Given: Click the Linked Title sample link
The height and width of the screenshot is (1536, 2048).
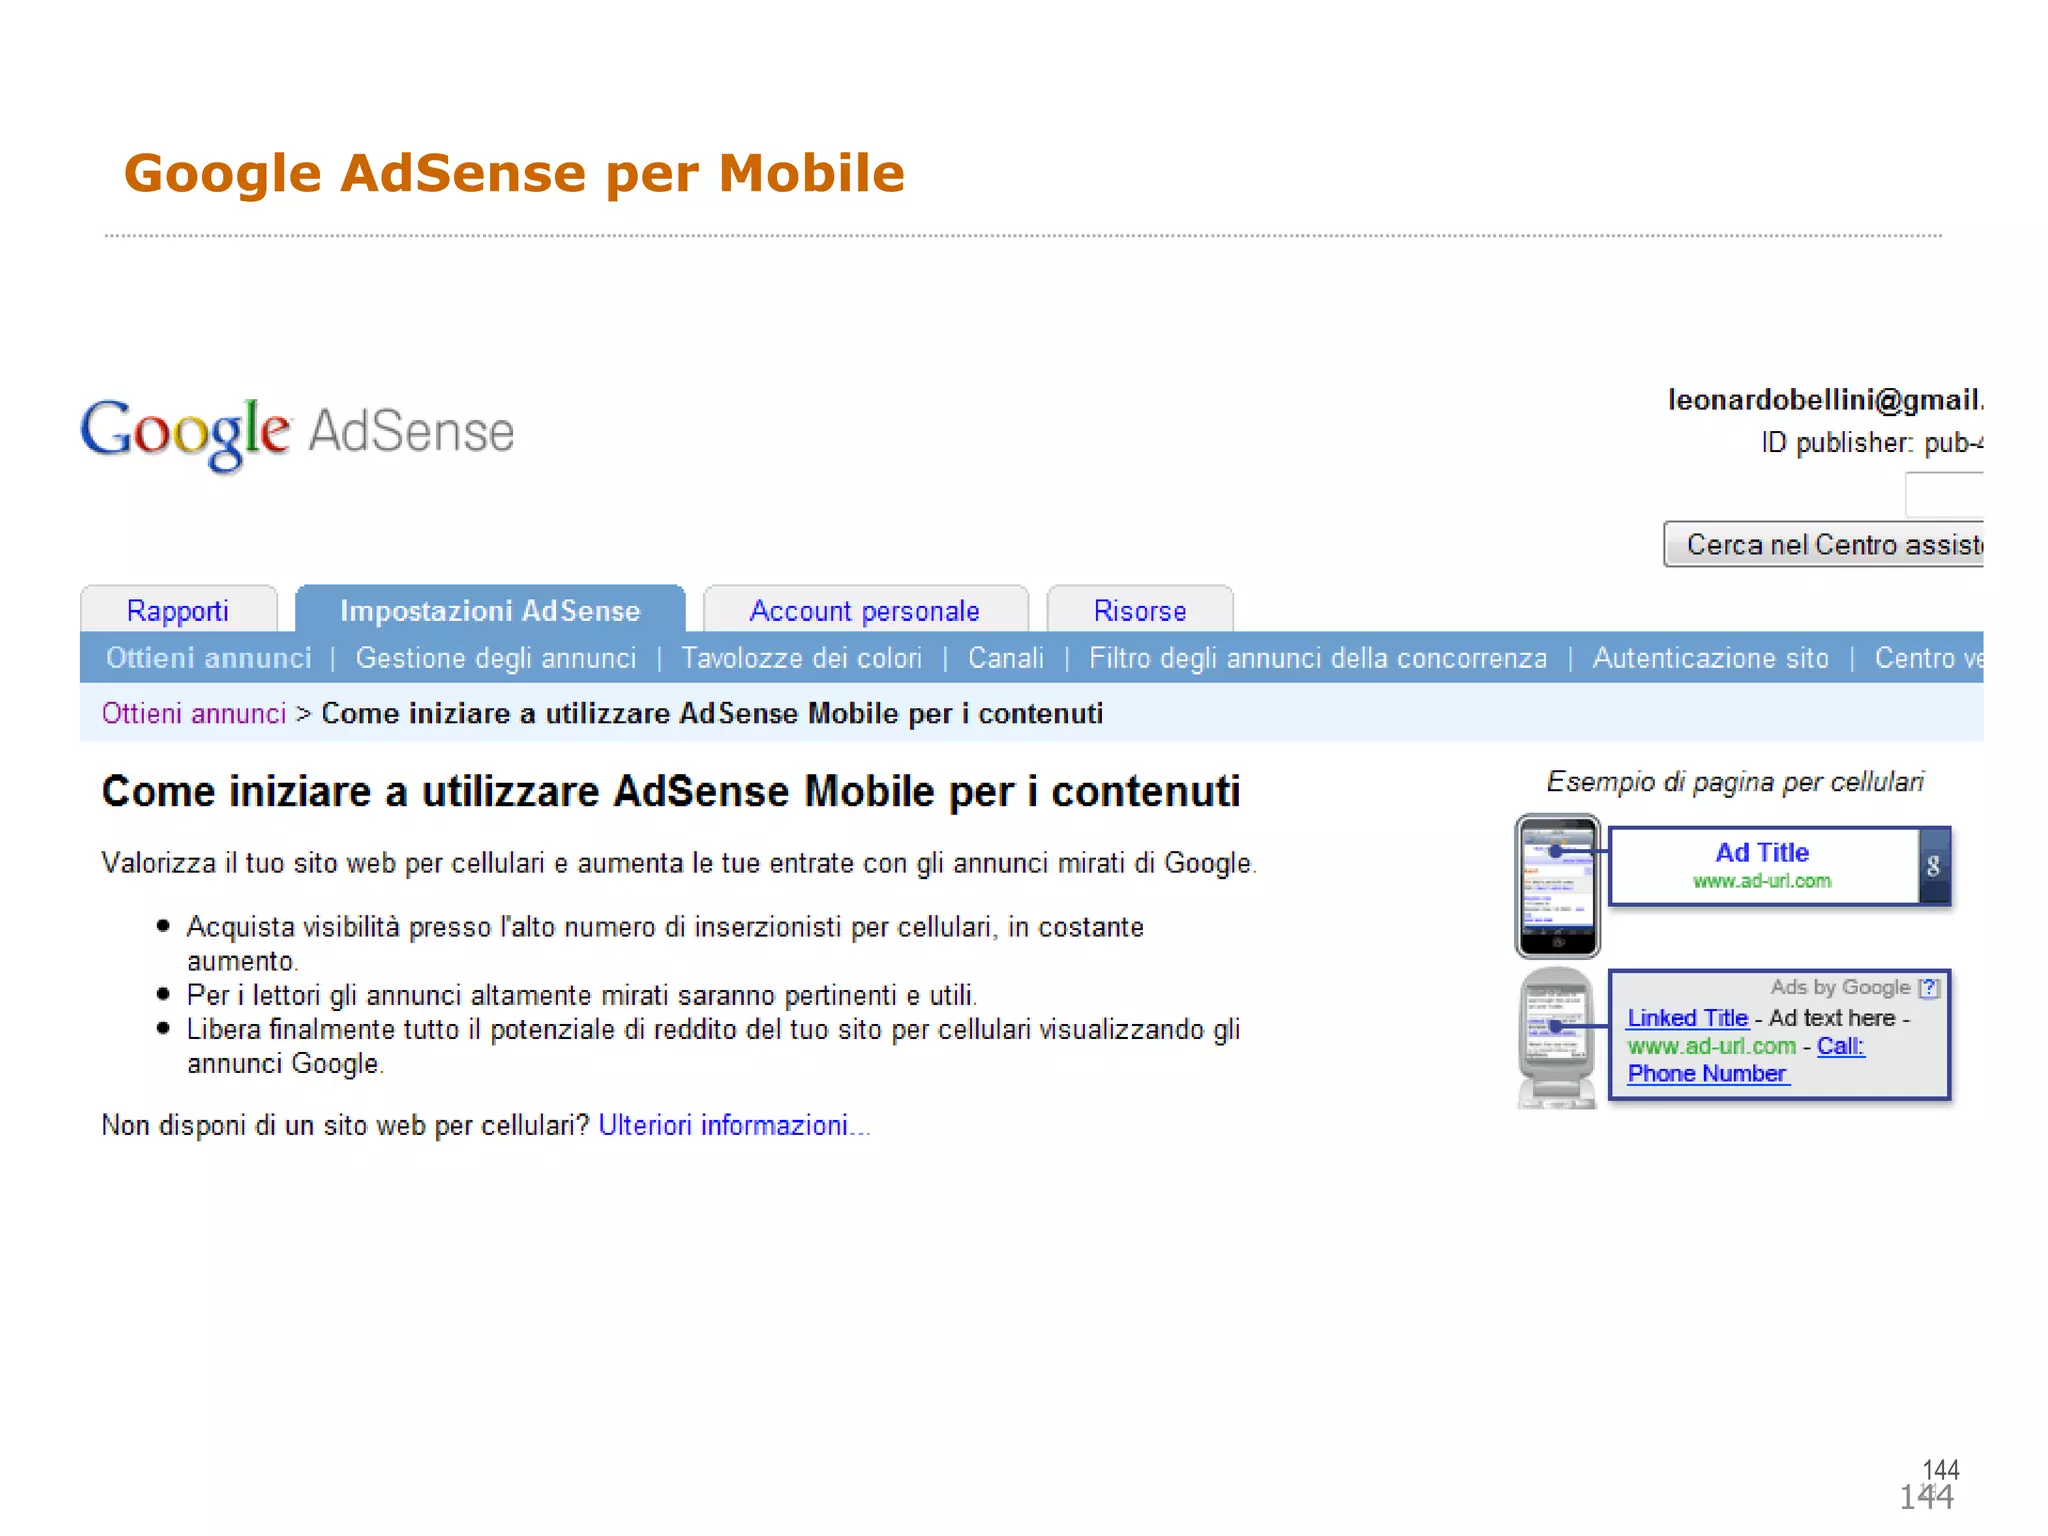Looking at the screenshot, I should tap(1688, 1017).
